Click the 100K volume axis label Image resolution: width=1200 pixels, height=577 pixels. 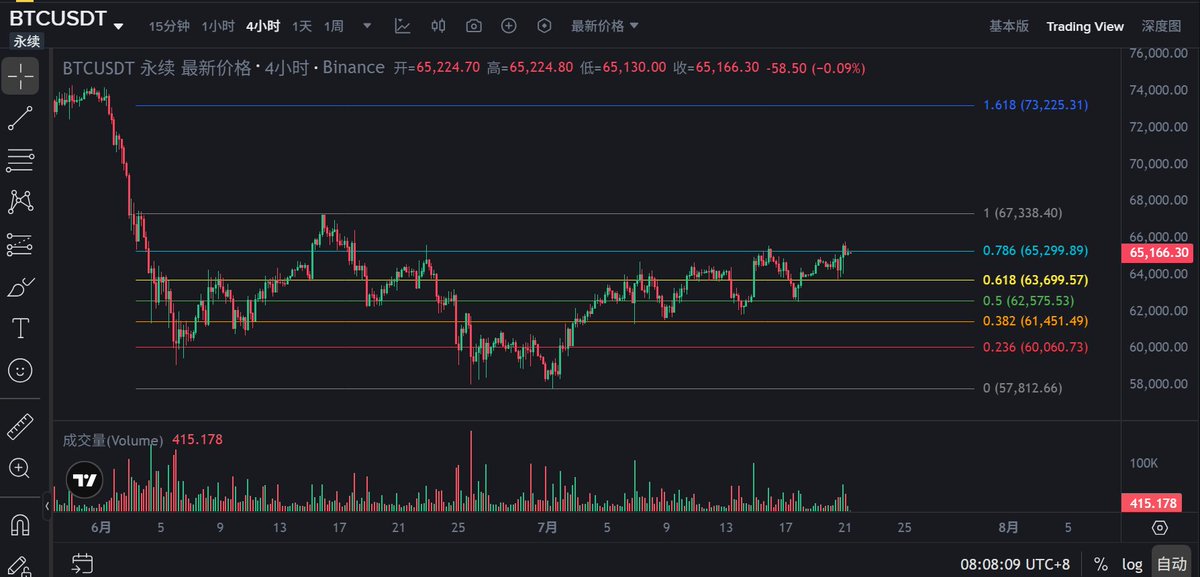(1144, 464)
